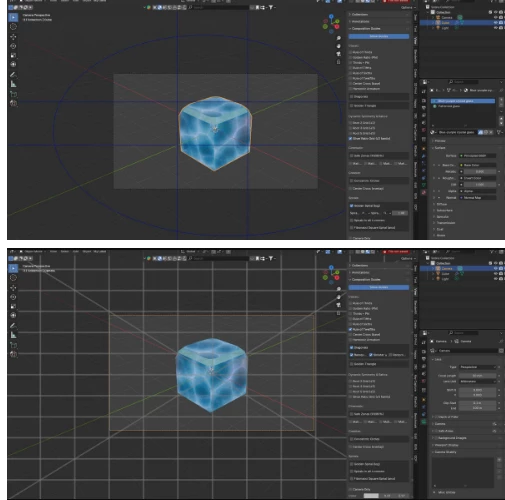Enable Rule of Thirds in upper guides panel
505x500 pixels.
[x=351, y=52]
